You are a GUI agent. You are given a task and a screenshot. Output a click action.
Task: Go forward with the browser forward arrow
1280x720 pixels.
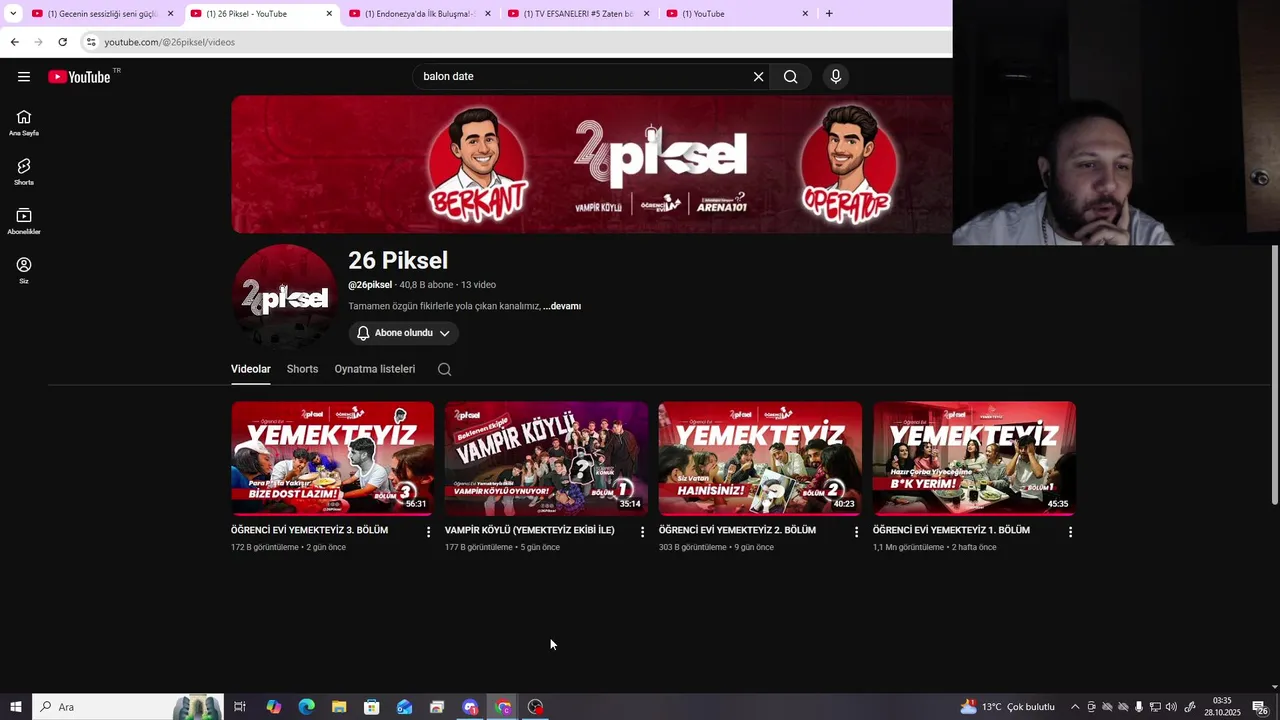[38, 42]
